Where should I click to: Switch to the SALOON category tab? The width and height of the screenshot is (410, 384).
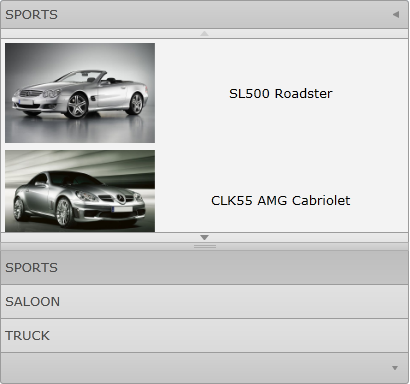pos(204,302)
